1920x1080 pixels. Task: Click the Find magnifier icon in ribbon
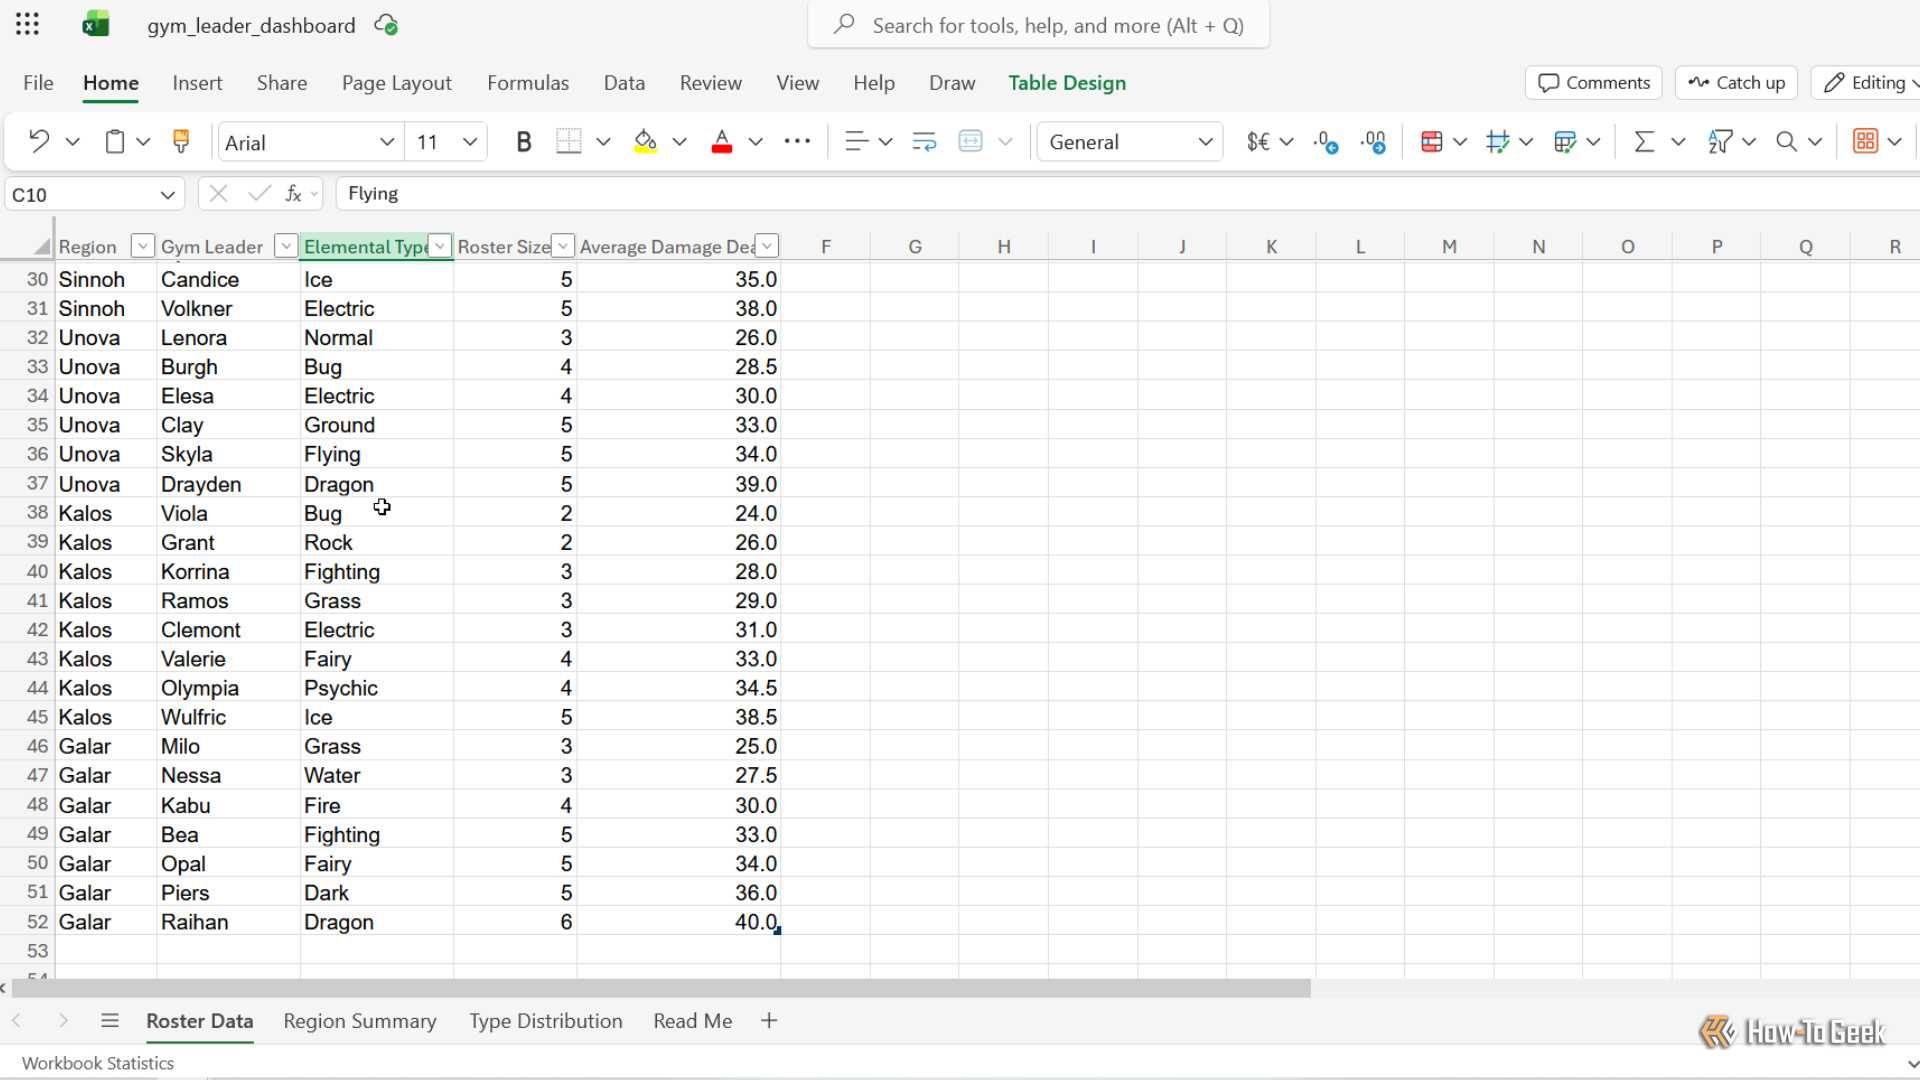(x=1786, y=142)
